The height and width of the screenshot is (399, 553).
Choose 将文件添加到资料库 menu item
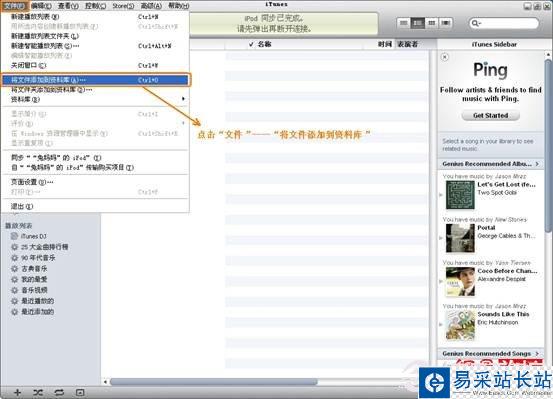[x=95, y=80]
